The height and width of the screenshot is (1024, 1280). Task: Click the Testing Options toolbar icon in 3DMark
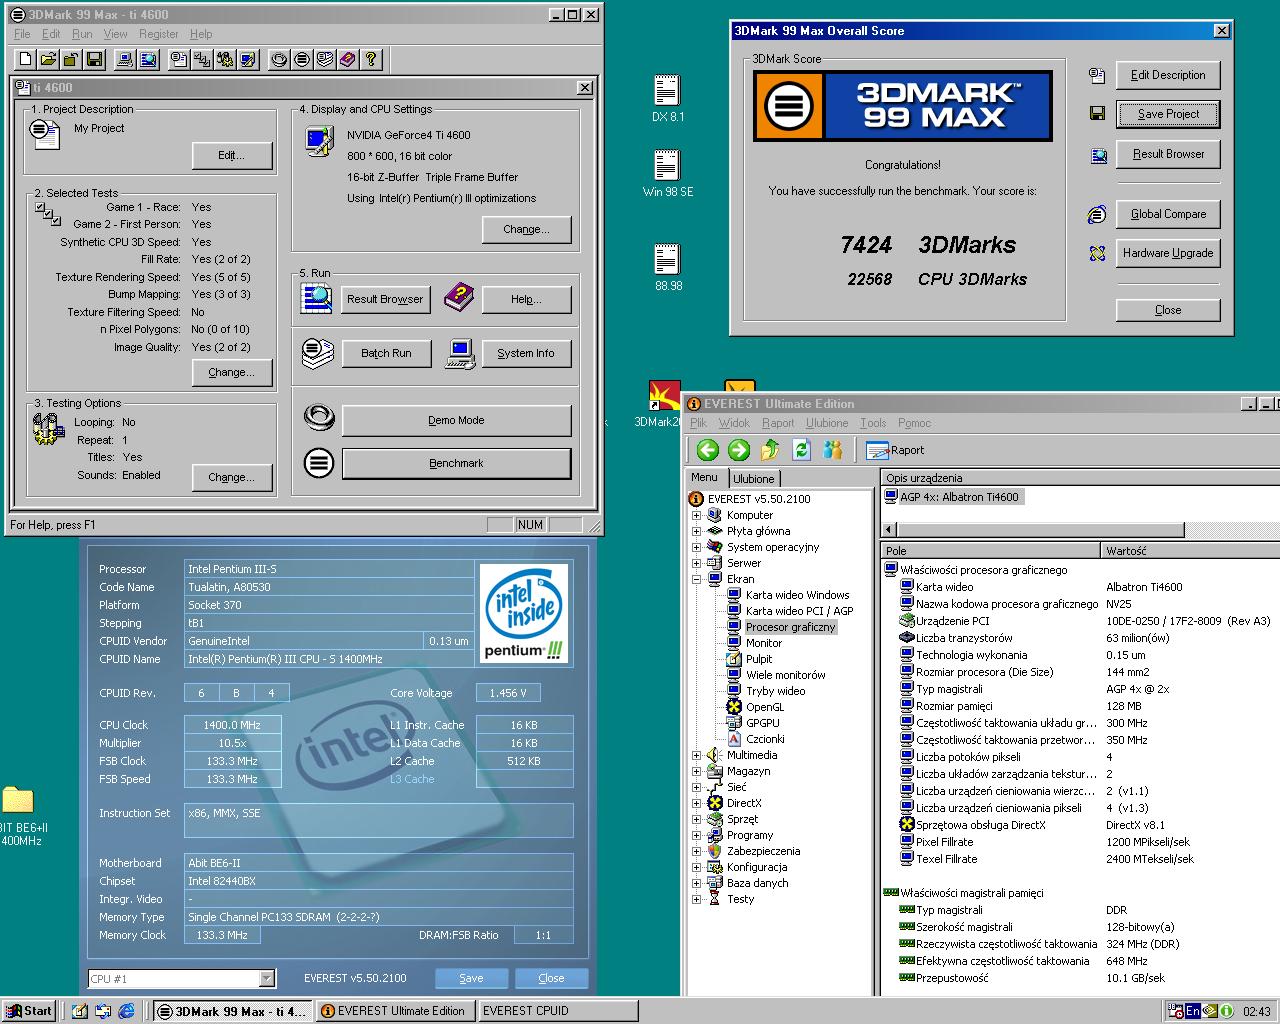[225, 60]
